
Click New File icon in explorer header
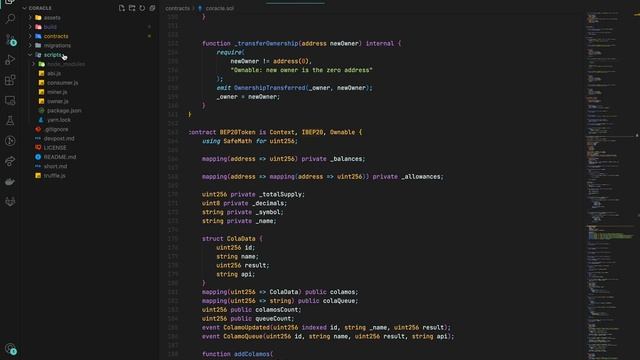point(122,8)
